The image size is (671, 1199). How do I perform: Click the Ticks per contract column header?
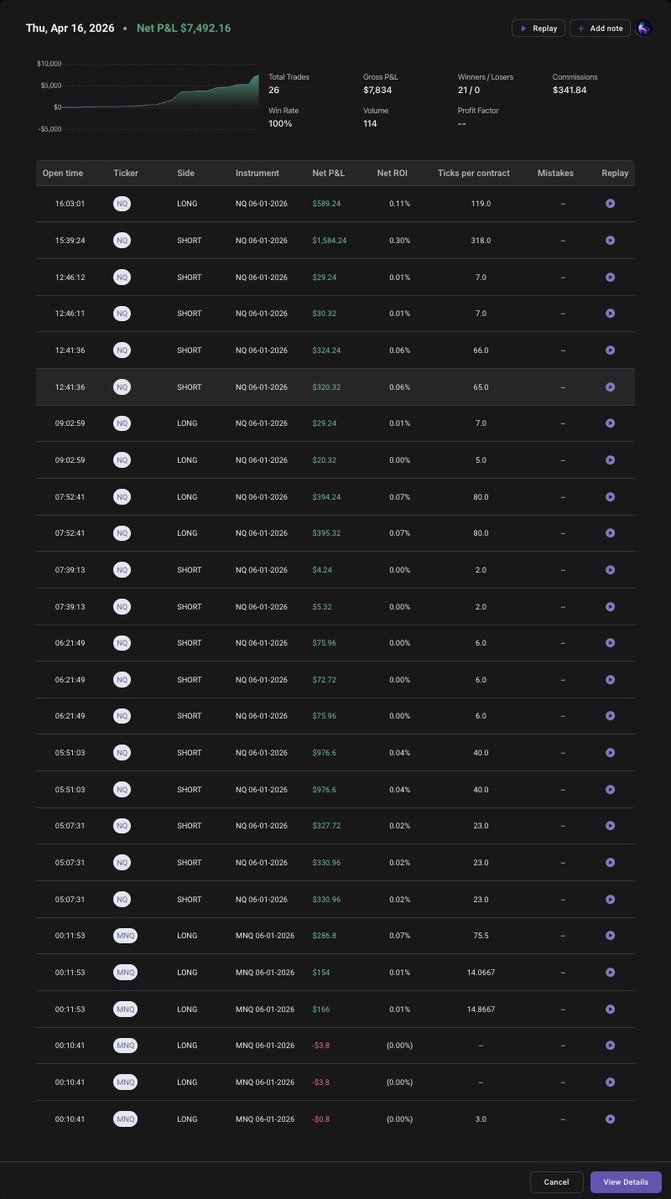click(474, 174)
